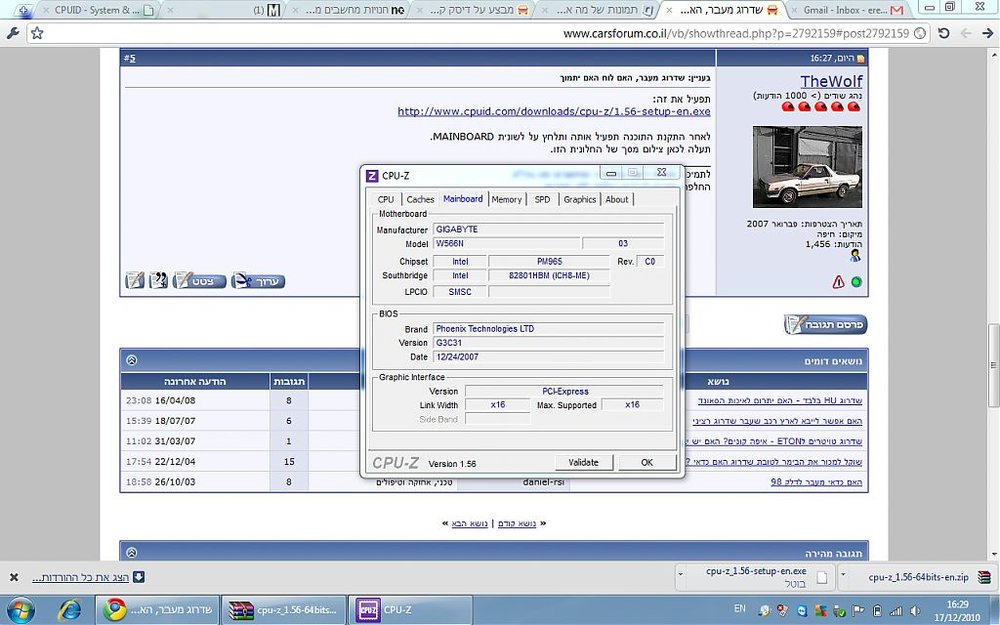Image resolution: width=1000 pixels, height=625 pixels.
Task: Bookmark this page with the star icon
Action: click(37, 33)
